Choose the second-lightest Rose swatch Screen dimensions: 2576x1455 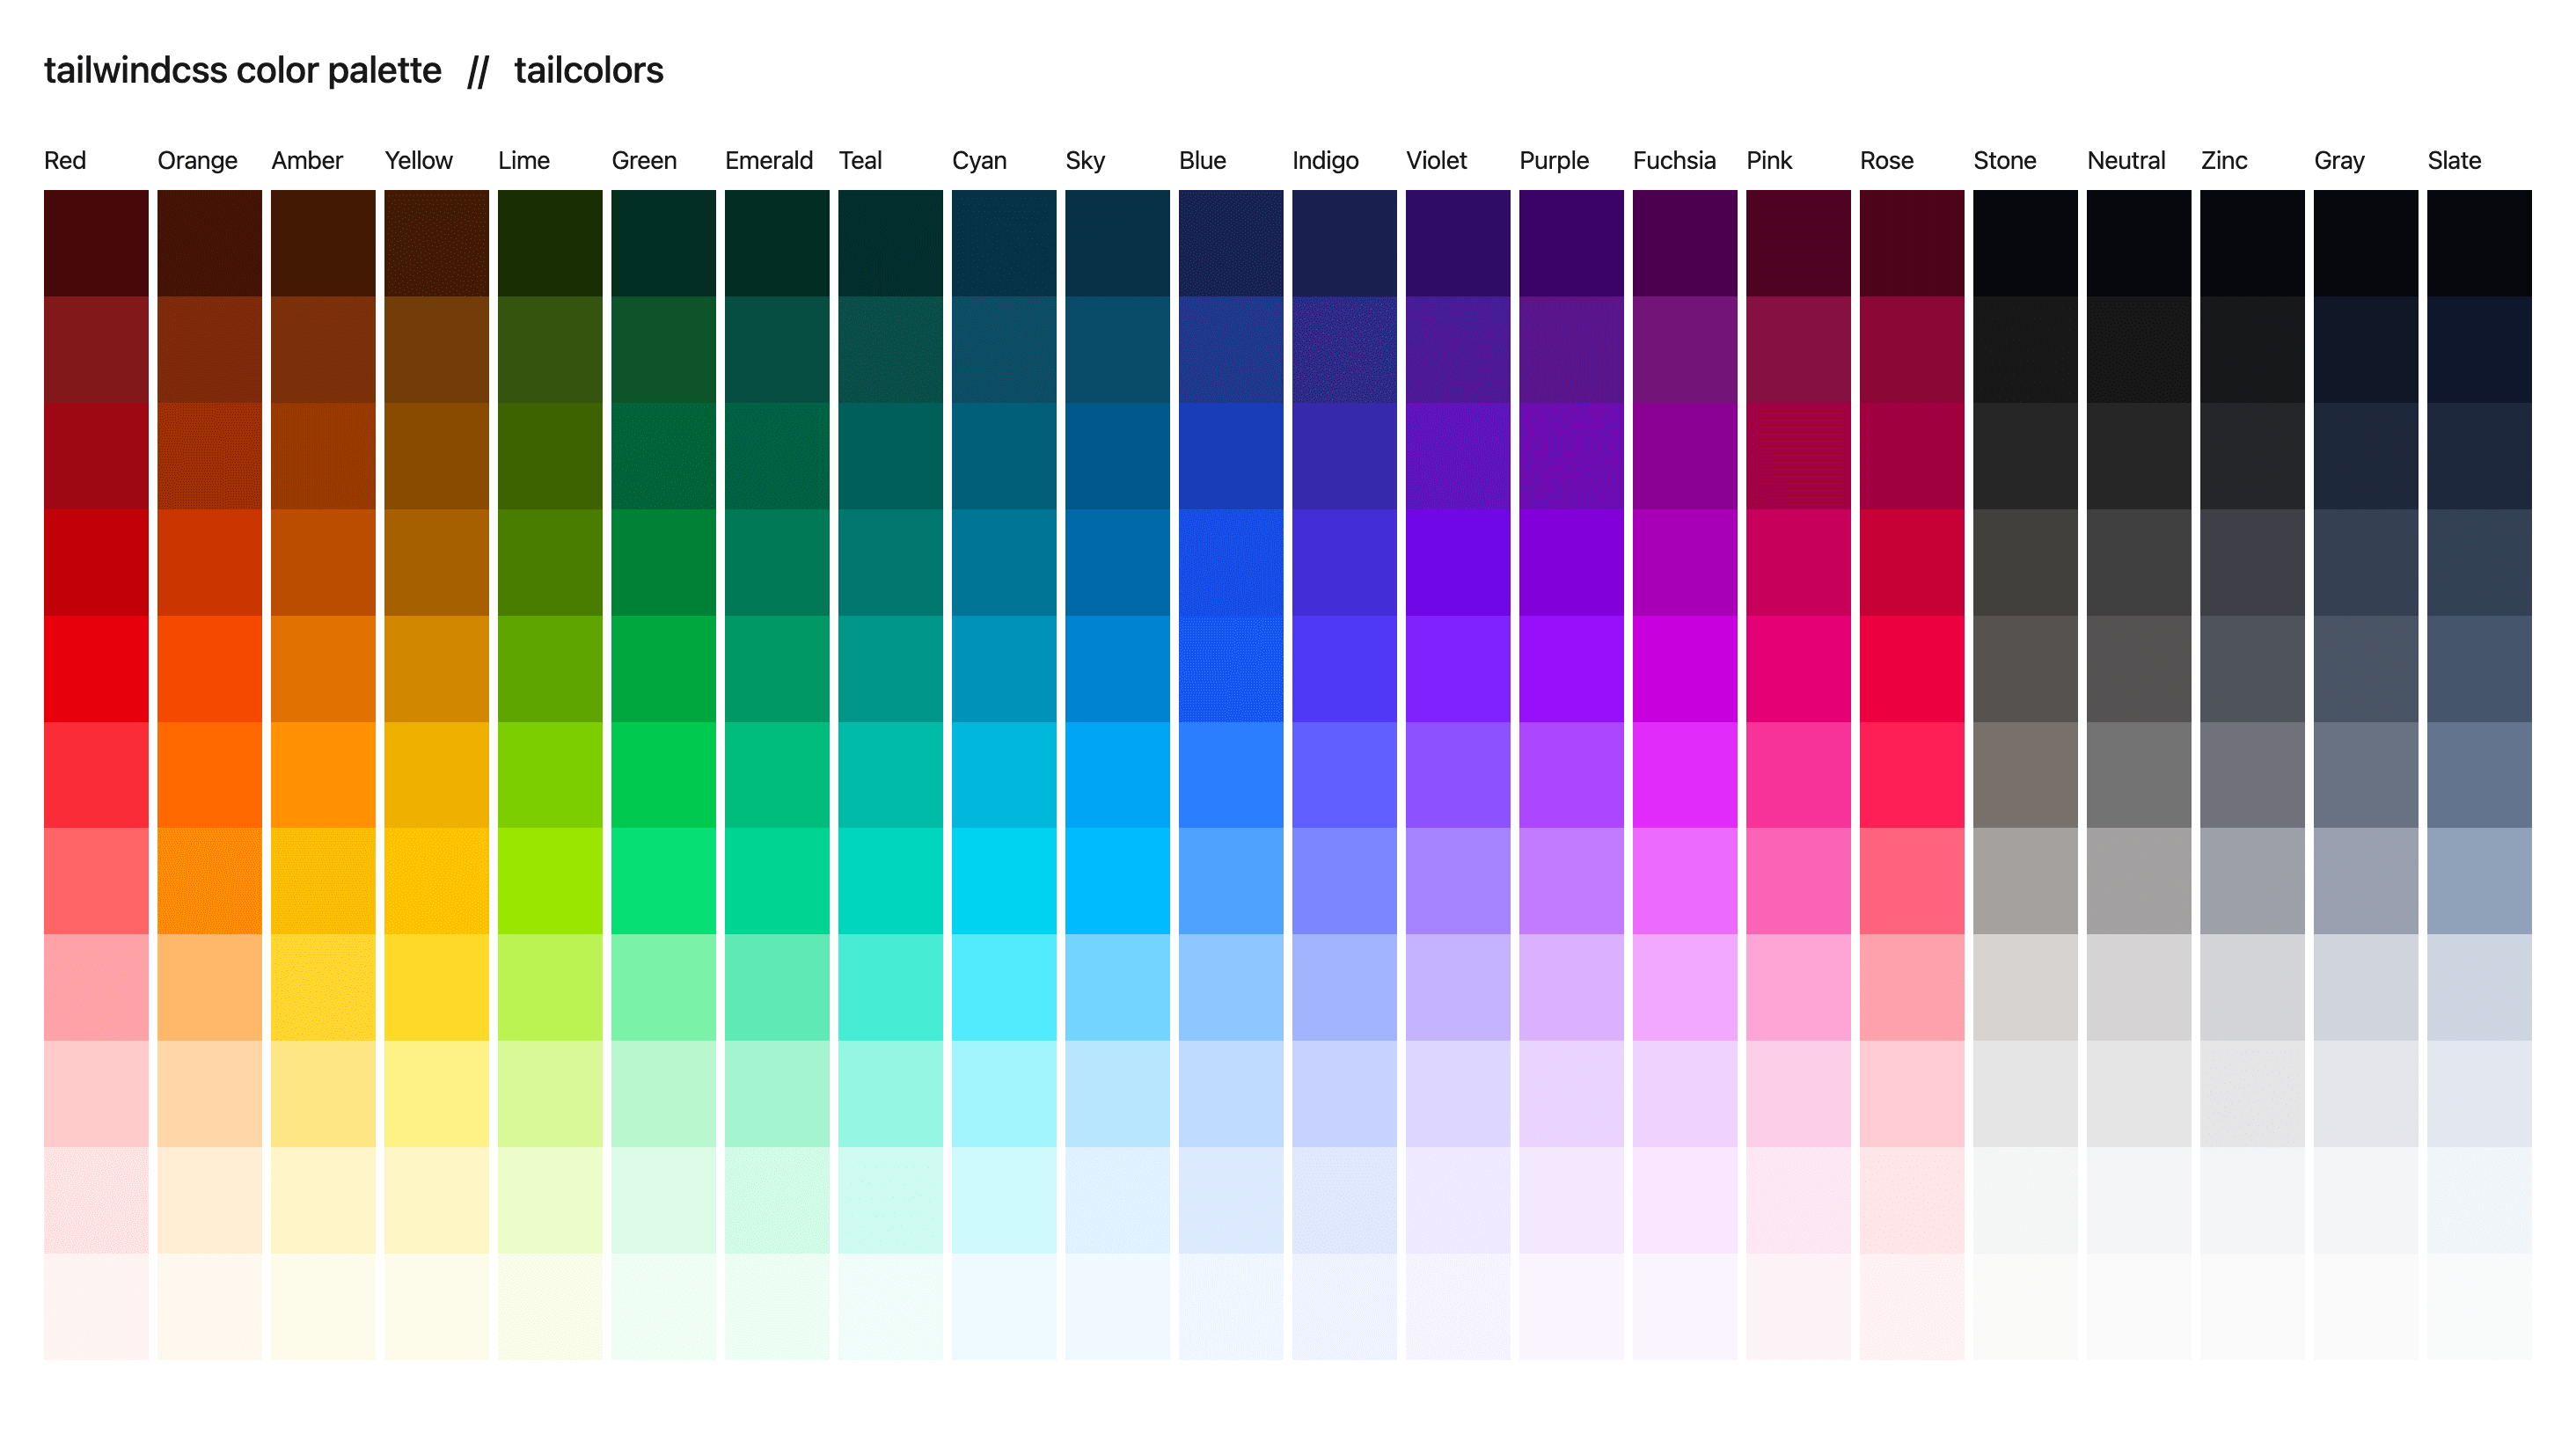1912,1200
